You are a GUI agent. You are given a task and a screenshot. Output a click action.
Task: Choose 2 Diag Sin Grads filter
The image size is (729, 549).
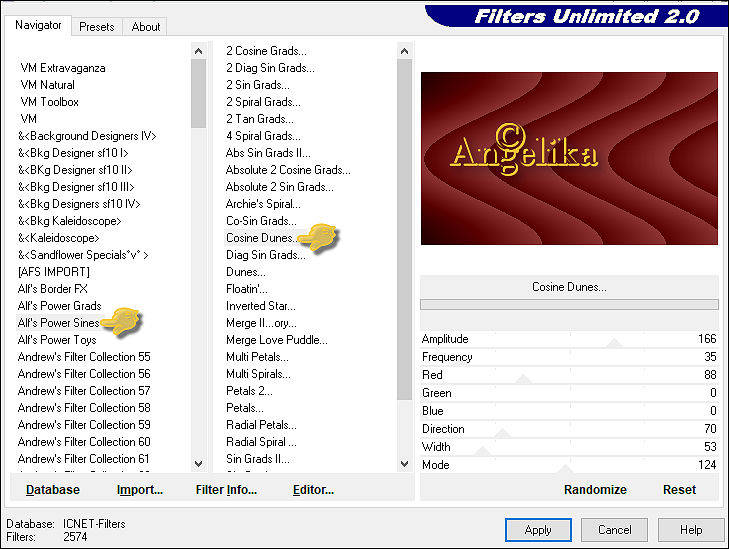coord(270,68)
